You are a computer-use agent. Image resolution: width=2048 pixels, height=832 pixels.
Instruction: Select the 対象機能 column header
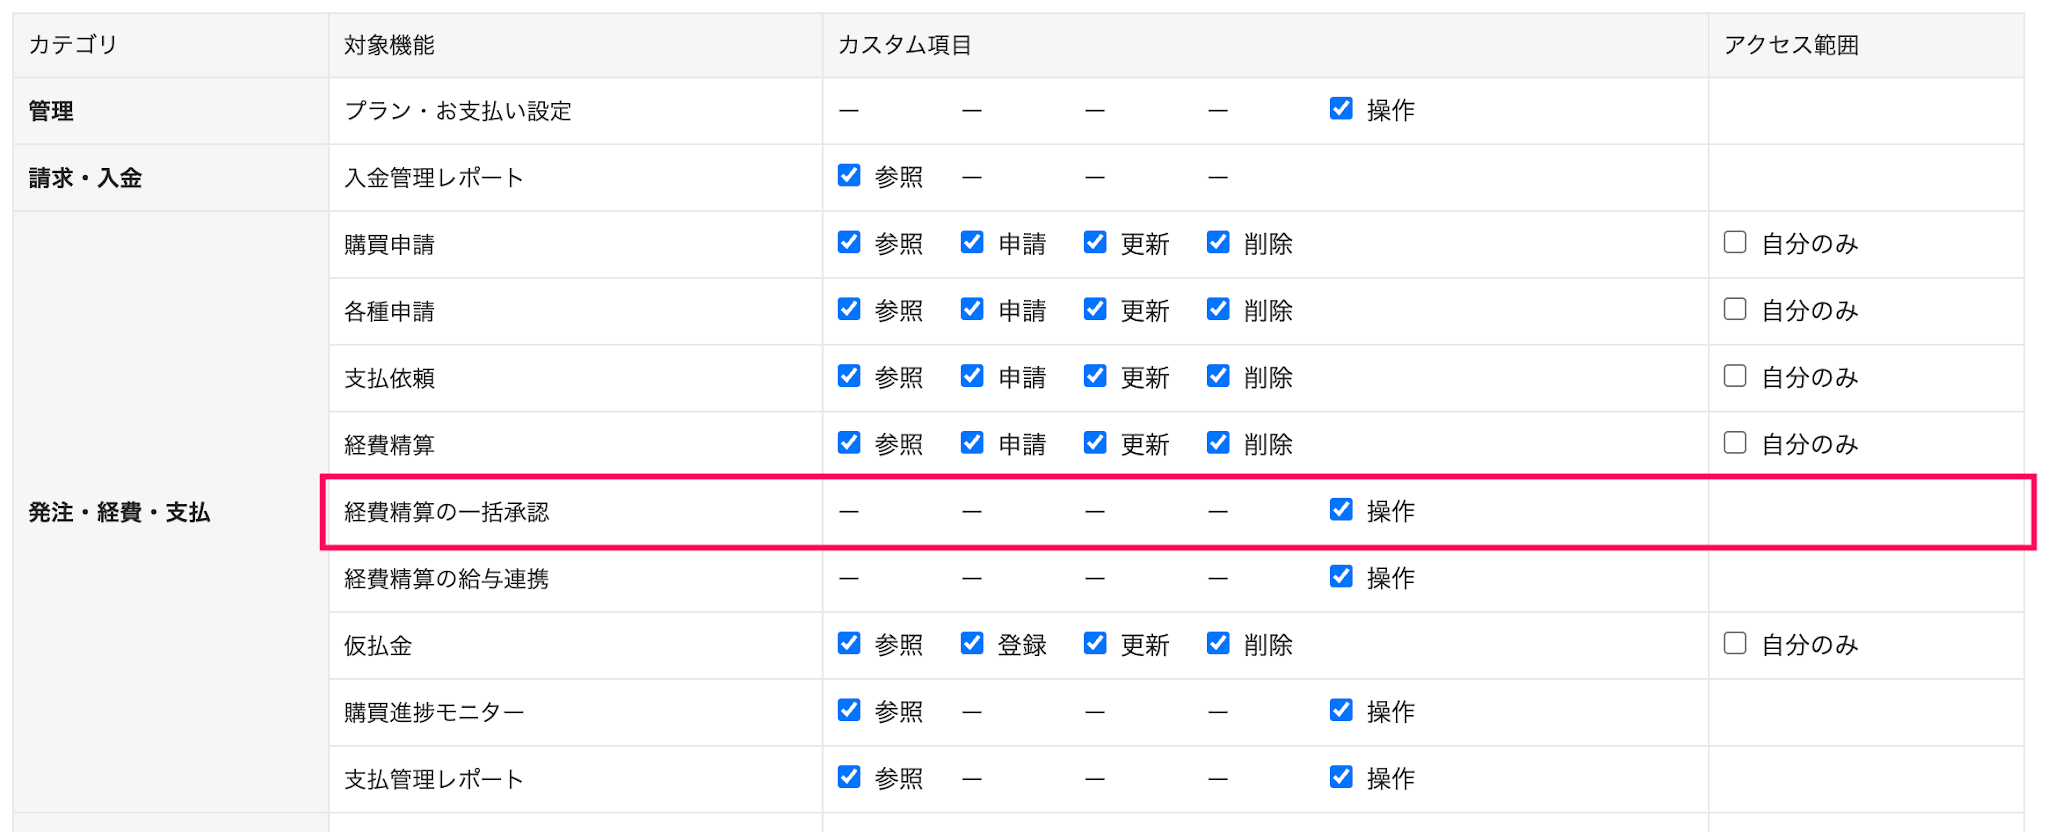pos(576,45)
